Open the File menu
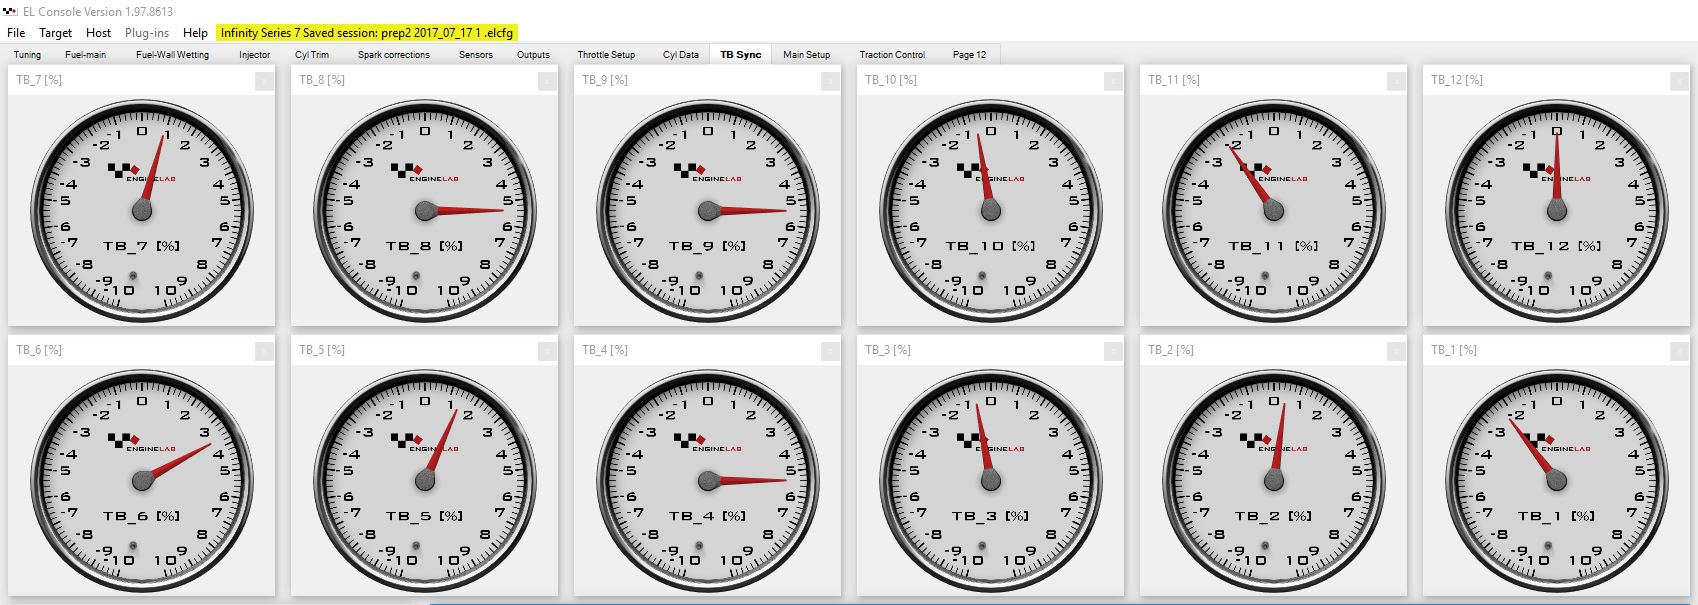1698x605 pixels. pyautogui.click(x=16, y=33)
